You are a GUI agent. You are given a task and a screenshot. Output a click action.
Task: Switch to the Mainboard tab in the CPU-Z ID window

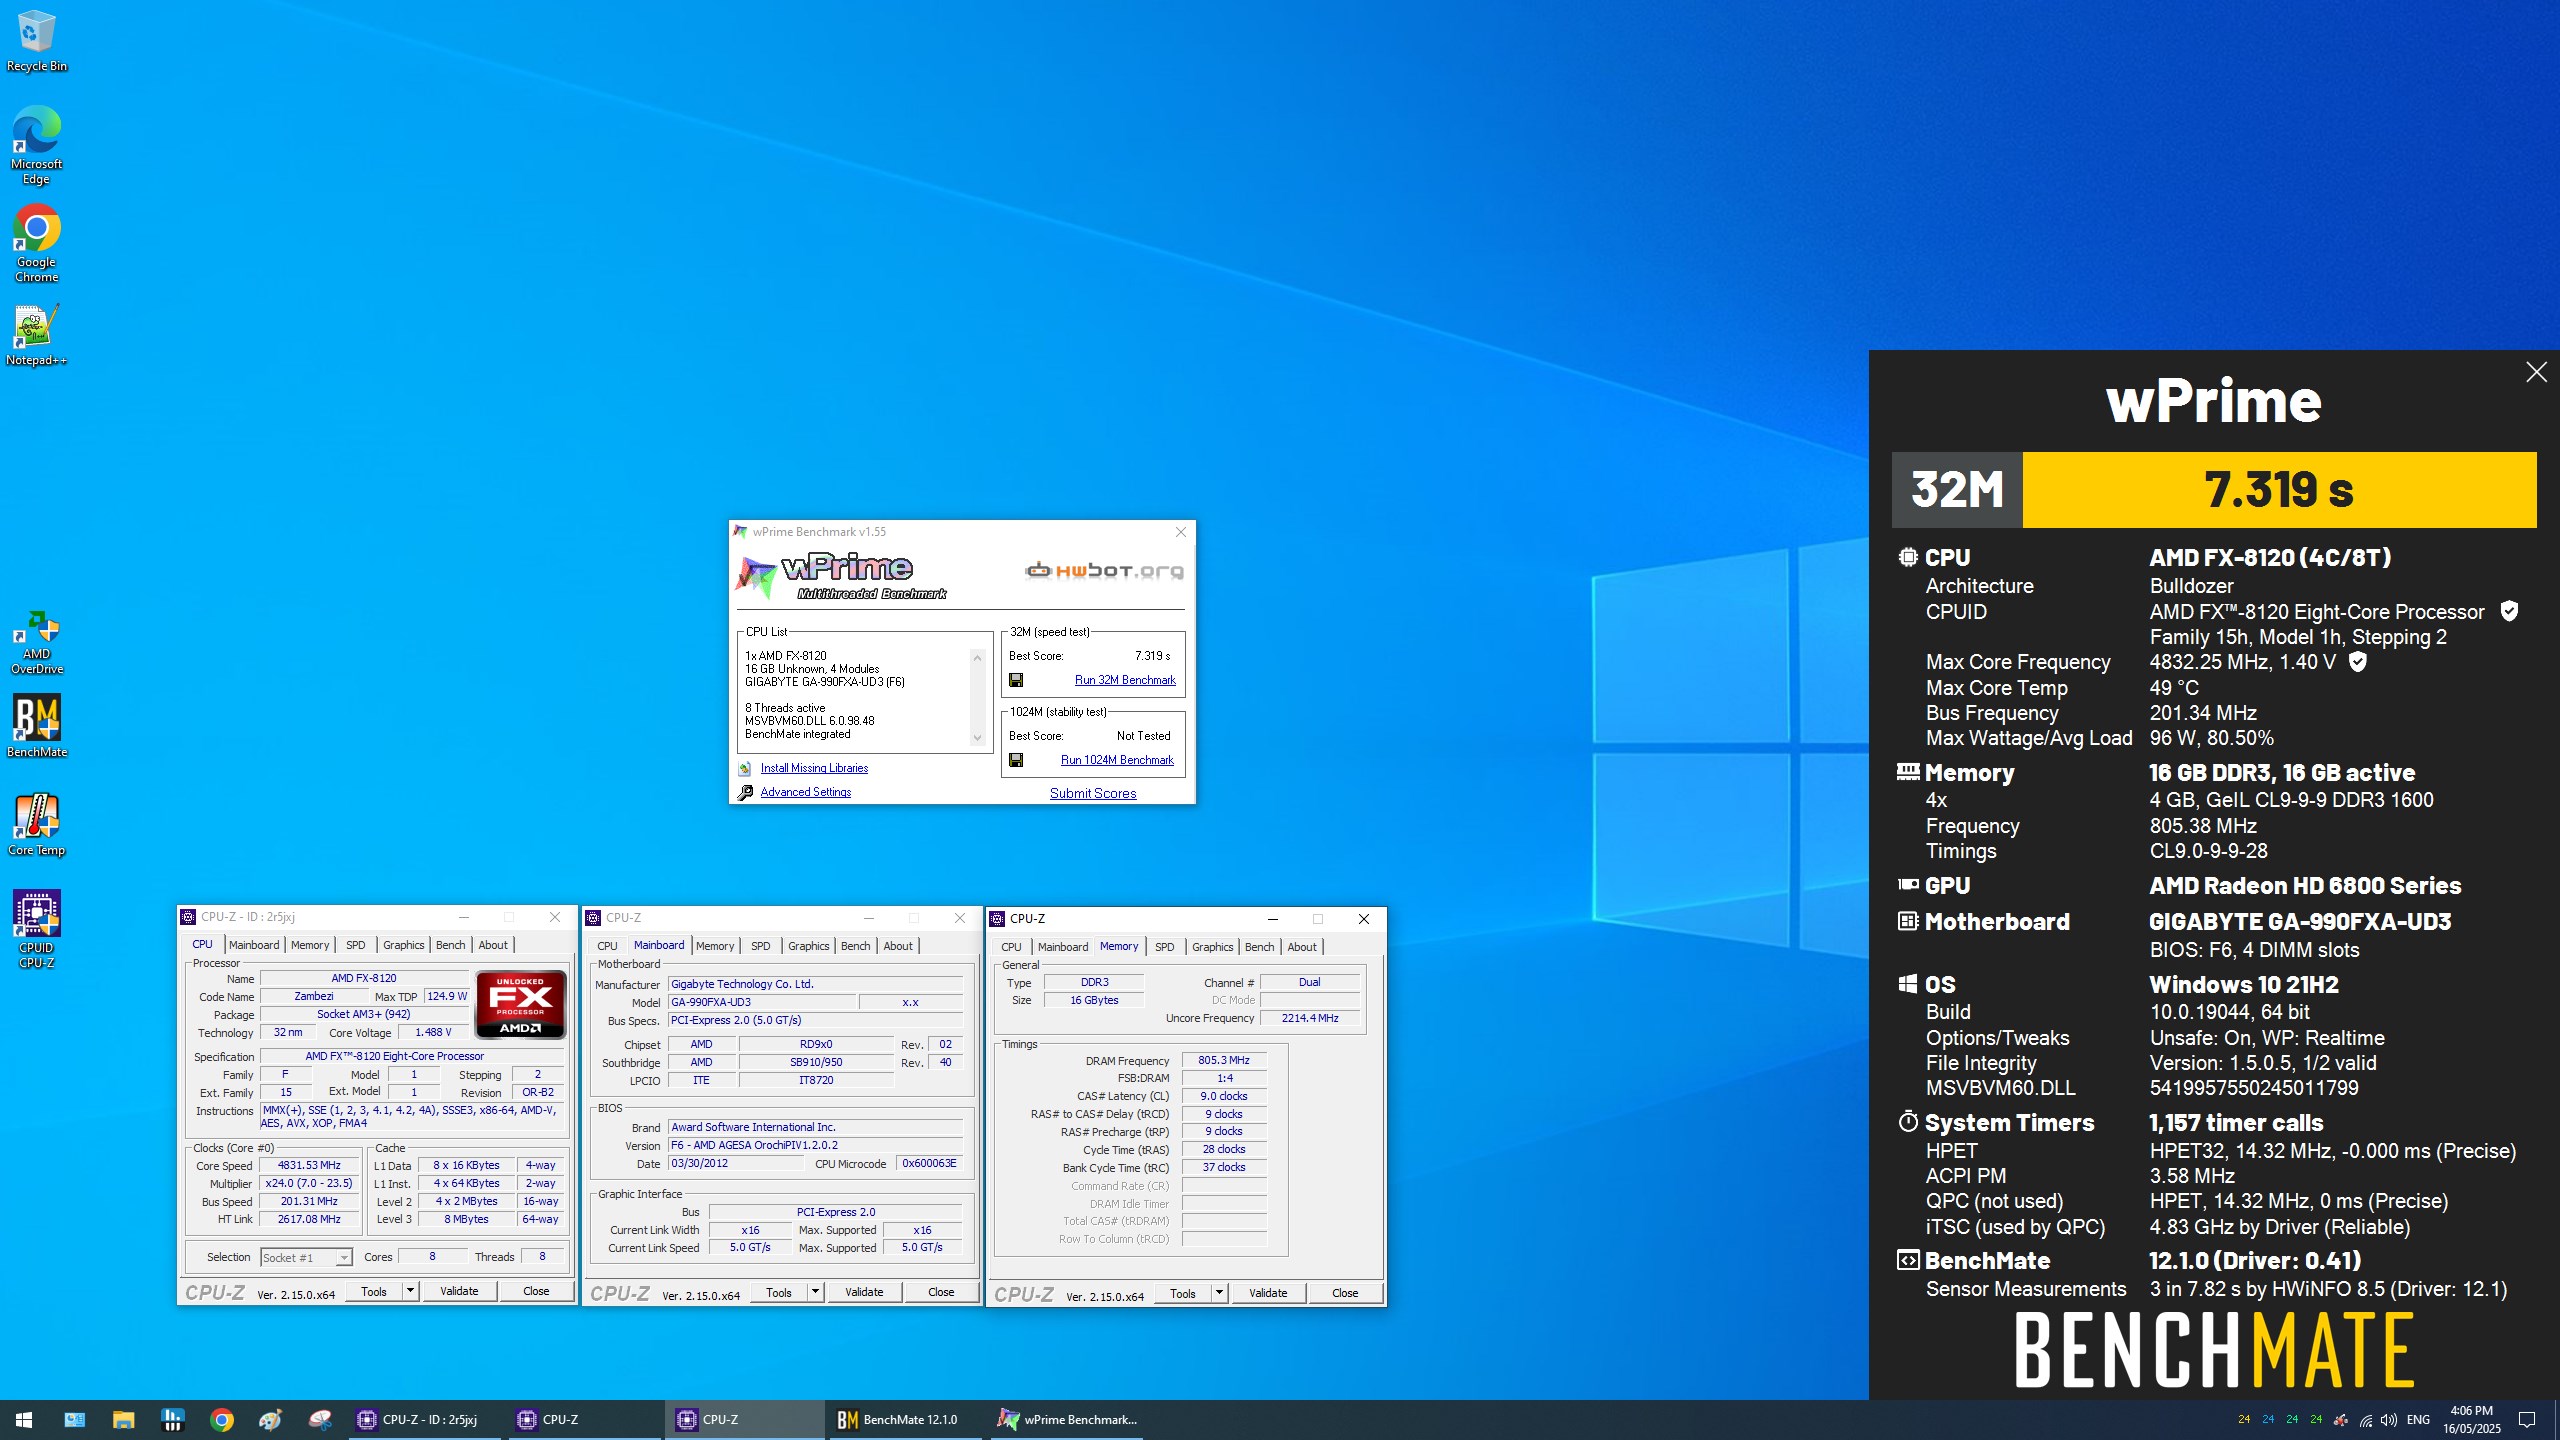point(254,945)
